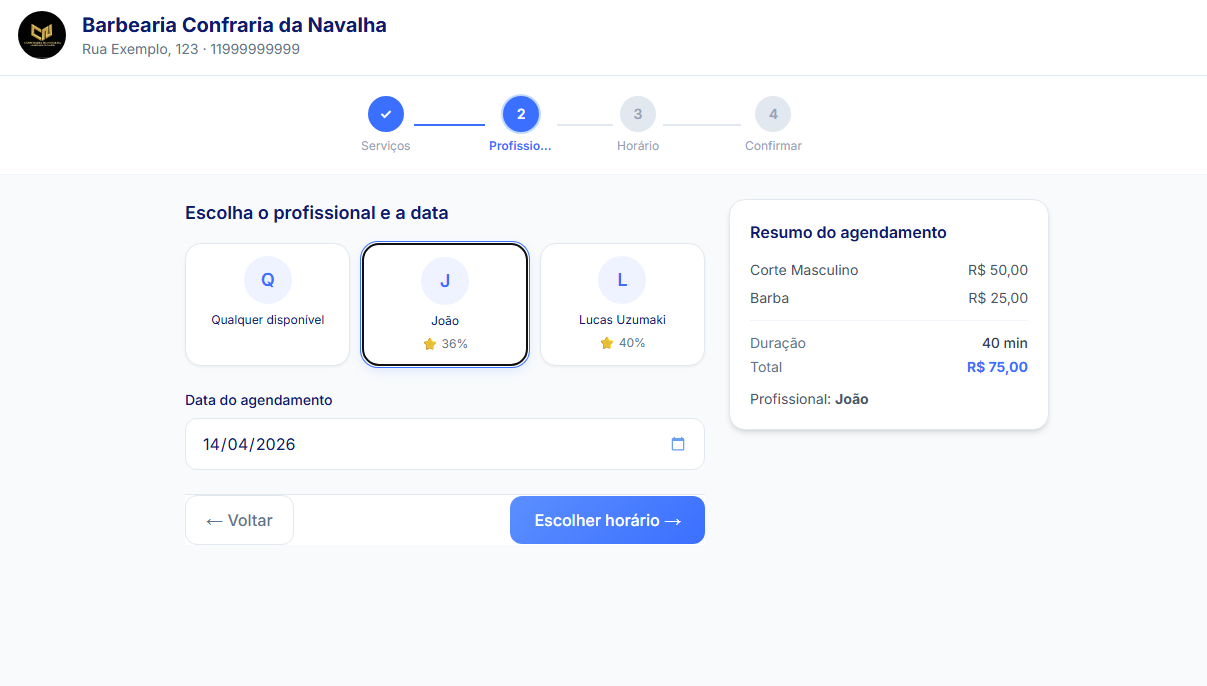Click the Voltar button
The height and width of the screenshot is (686, 1207).
coord(239,520)
